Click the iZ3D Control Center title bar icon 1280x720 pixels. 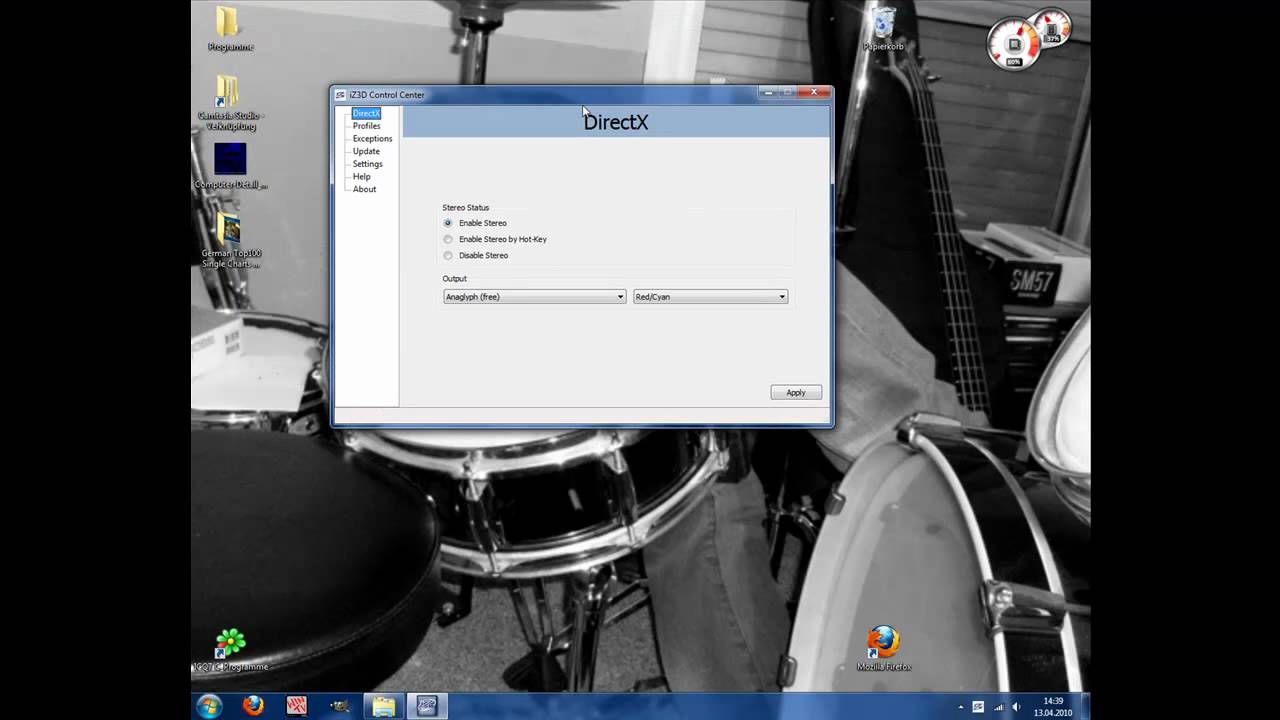point(340,95)
